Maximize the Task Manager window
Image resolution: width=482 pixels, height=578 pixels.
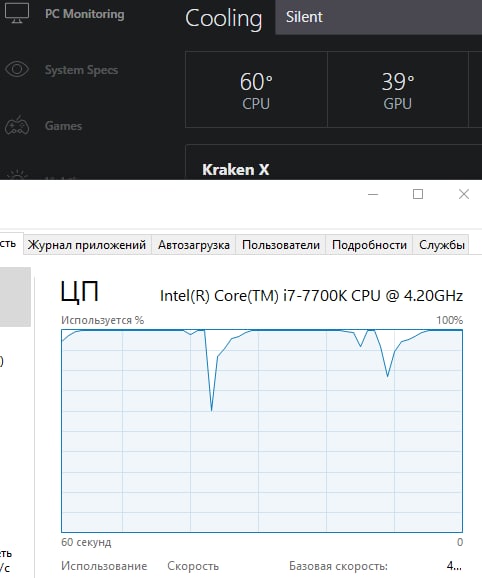[418, 194]
